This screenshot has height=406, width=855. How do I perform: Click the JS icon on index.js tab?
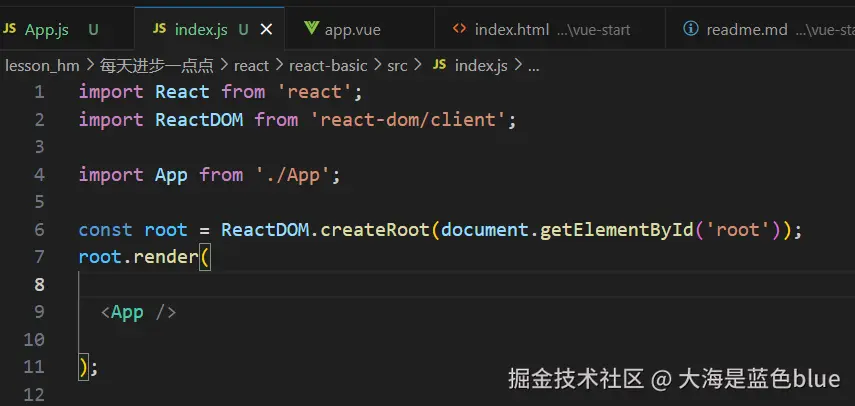(x=160, y=29)
